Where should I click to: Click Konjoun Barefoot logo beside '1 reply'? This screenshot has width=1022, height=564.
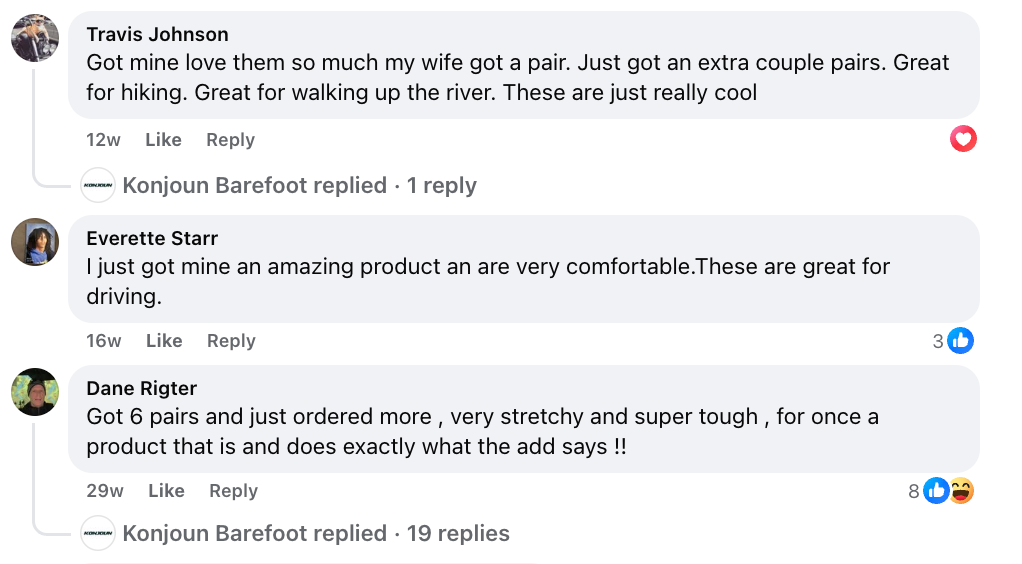pyautogui.click(x=98, y=185)
